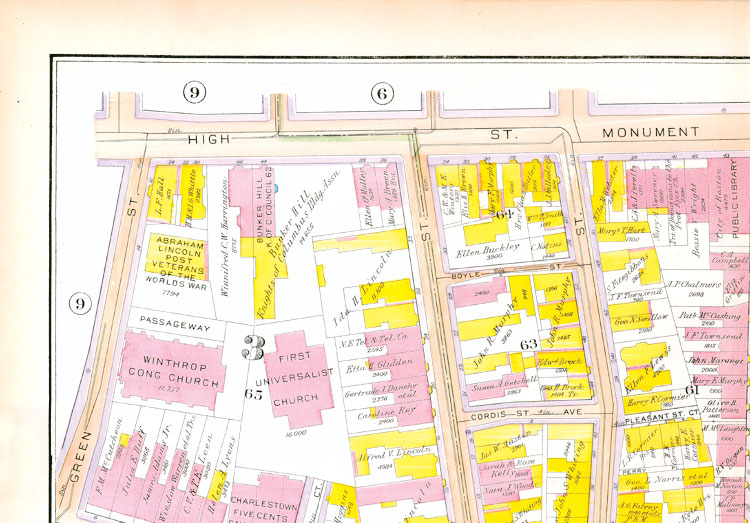Click the Public Library building
This screenshot has width=750, height=523.
point(731,215)
